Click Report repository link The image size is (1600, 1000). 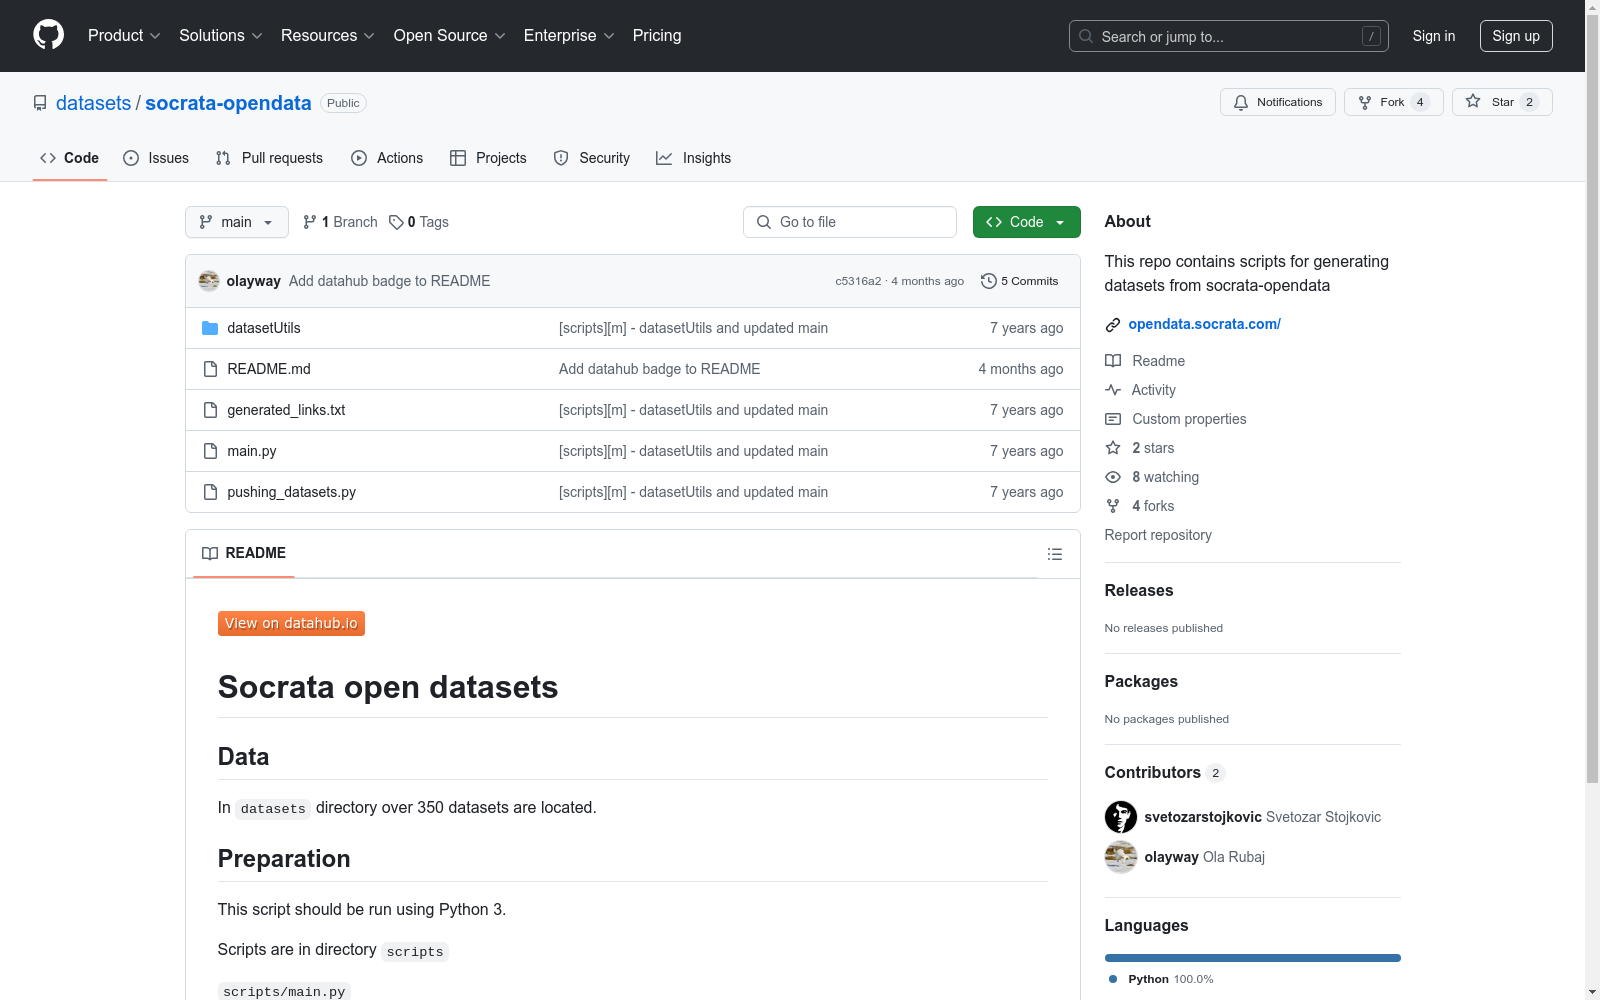[1158, 535]
